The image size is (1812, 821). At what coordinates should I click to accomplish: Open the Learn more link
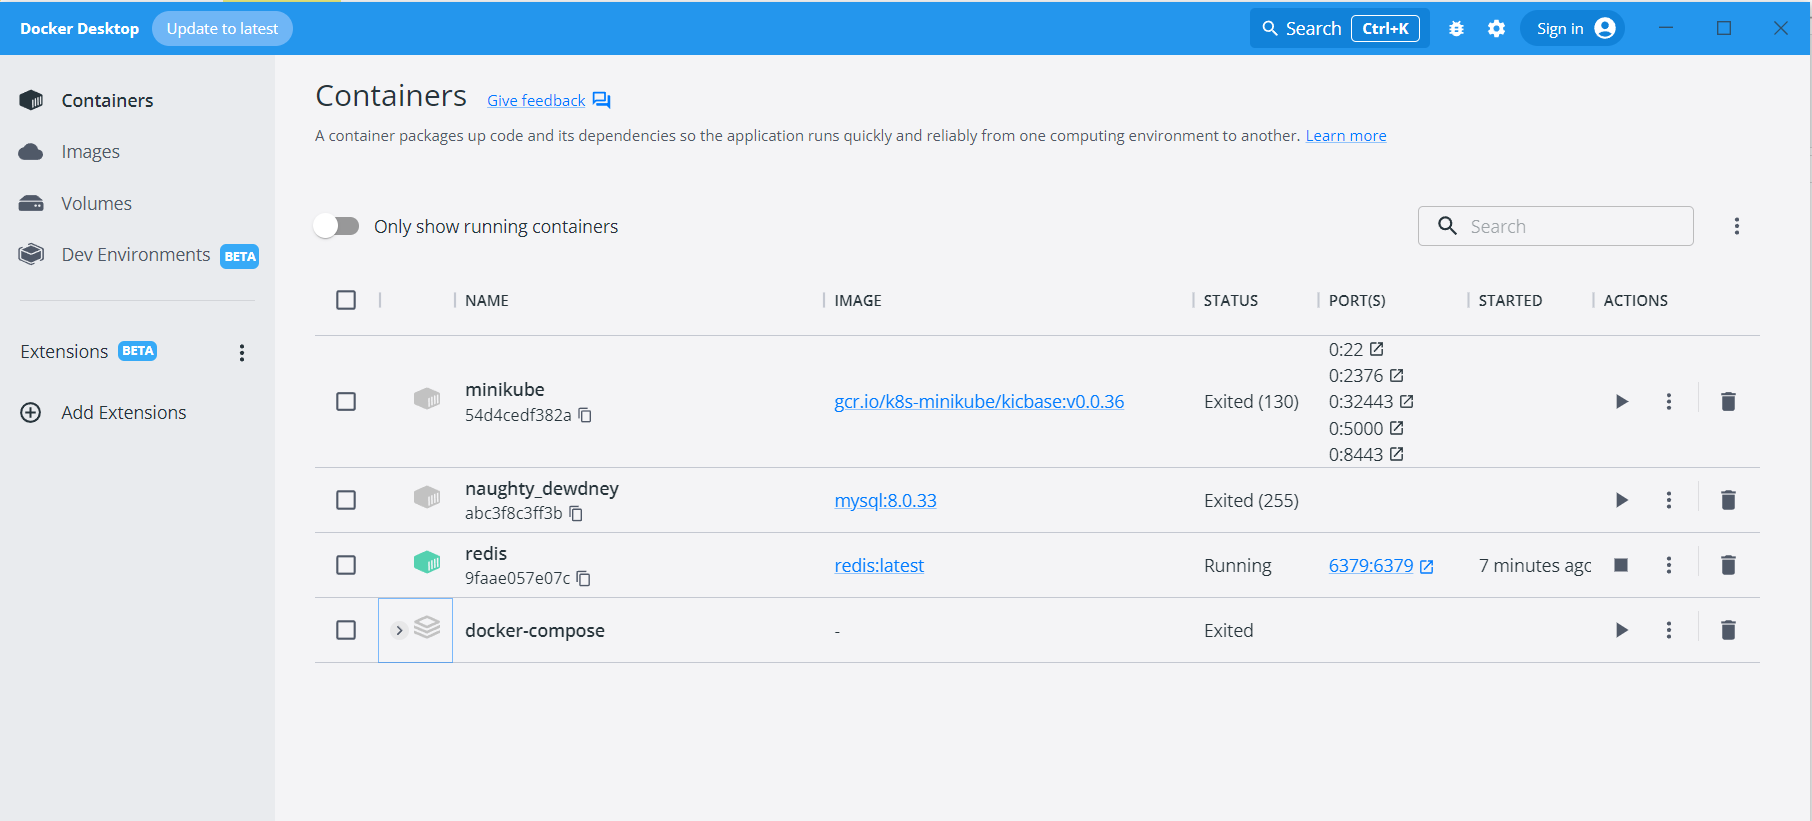tap(1346, 136)
